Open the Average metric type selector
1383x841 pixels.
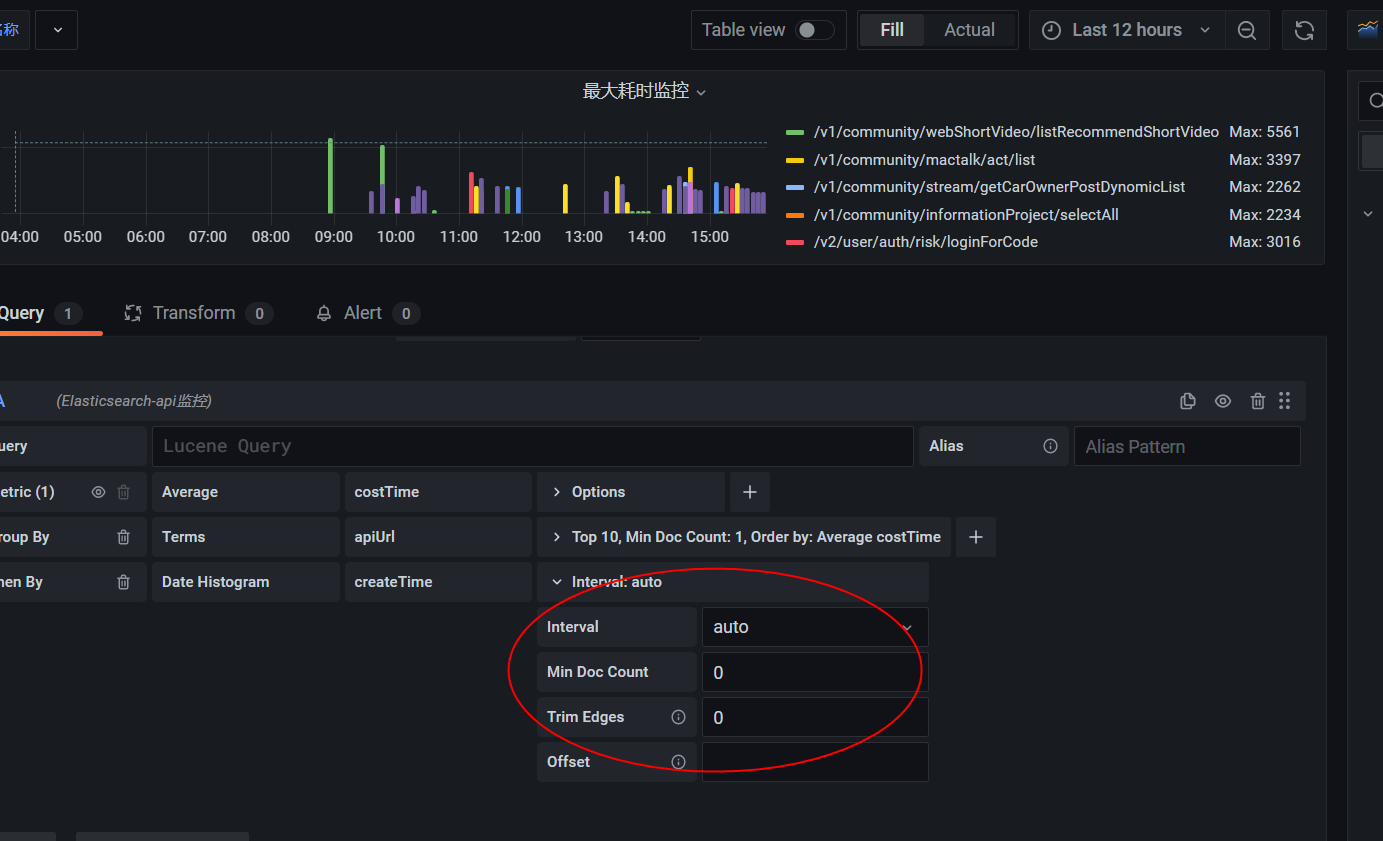point(246,492)
